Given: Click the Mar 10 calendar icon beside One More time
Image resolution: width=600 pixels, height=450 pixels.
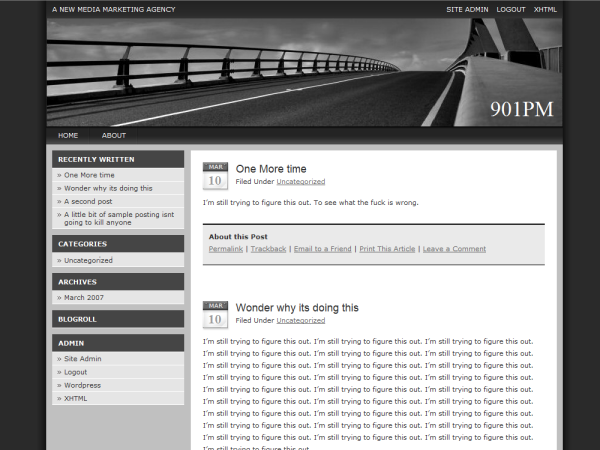Looking at the screenshot, I should (214, 175).
